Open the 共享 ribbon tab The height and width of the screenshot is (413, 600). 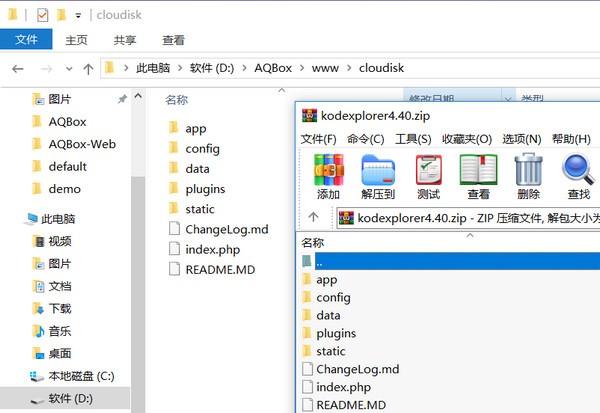(x=124, y=40)
